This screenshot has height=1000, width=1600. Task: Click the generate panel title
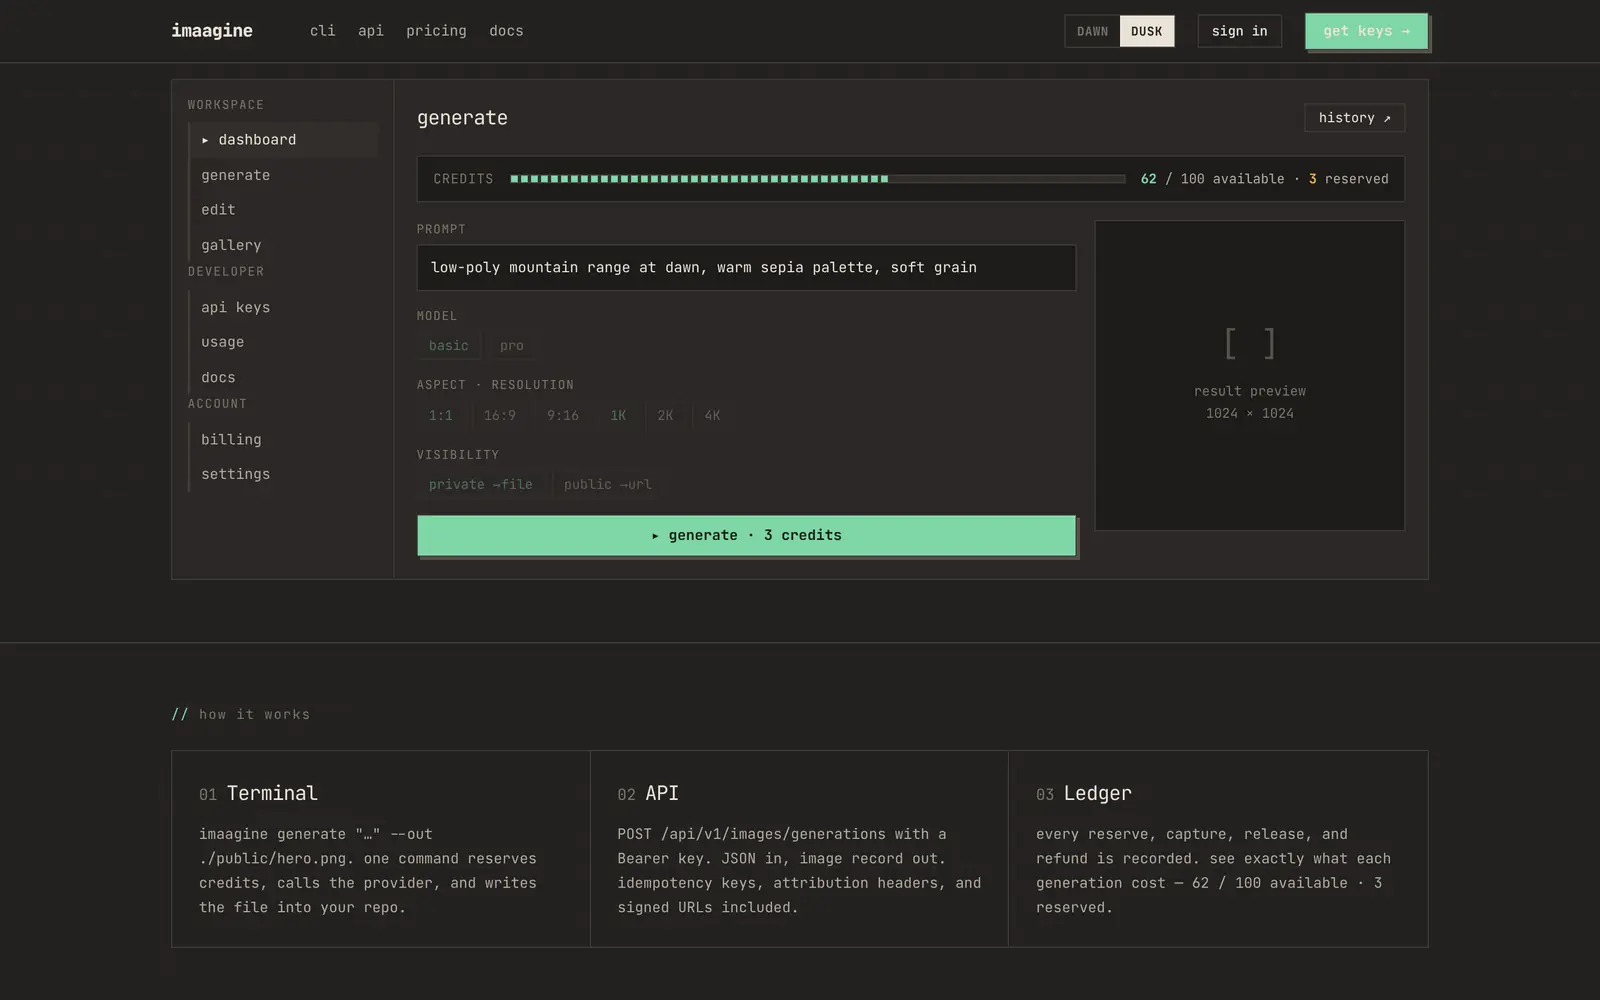pyautogui.click(x=462, y=118)
